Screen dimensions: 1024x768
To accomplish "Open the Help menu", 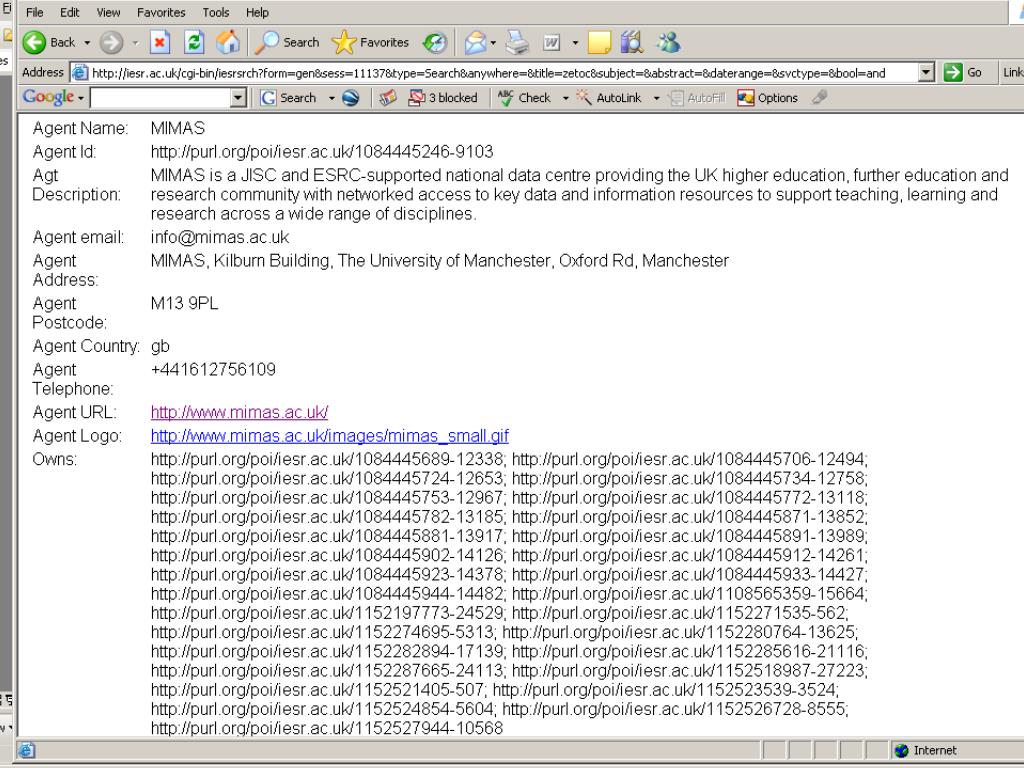I will 257,12.
